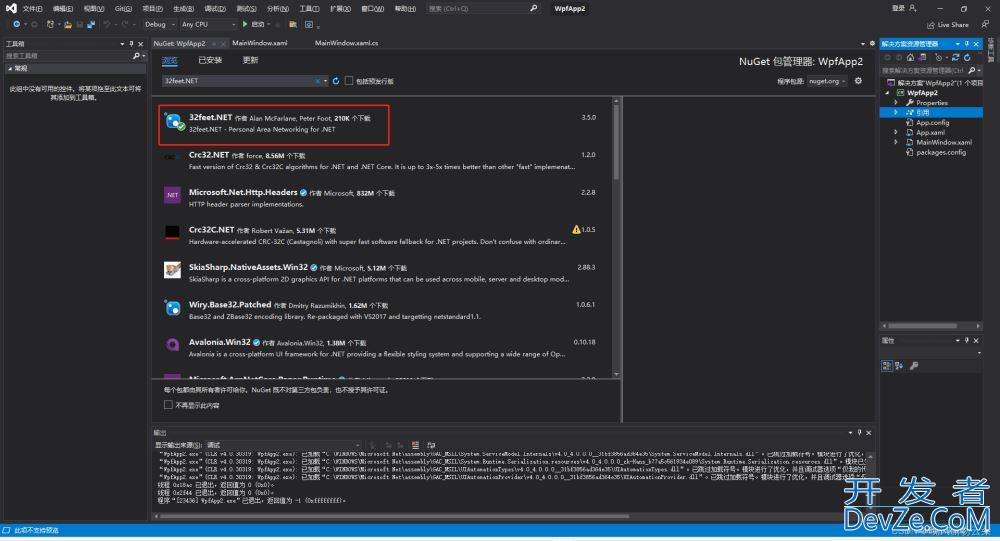This screenshot has width=1000, height=541.
Task: Select App.config in Solution Explorer
Action: [x=932, y=122]
